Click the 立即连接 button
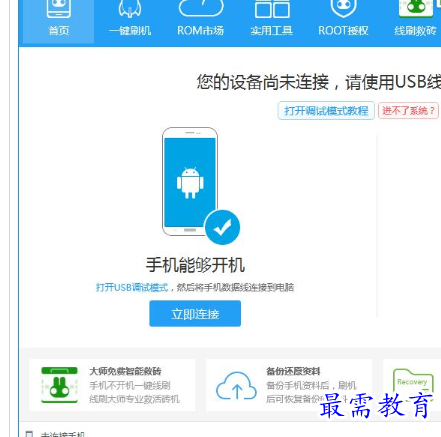Image resolution: width=441 pixels, height=437 pixels. pyautogui.click(x=195, y=314)
